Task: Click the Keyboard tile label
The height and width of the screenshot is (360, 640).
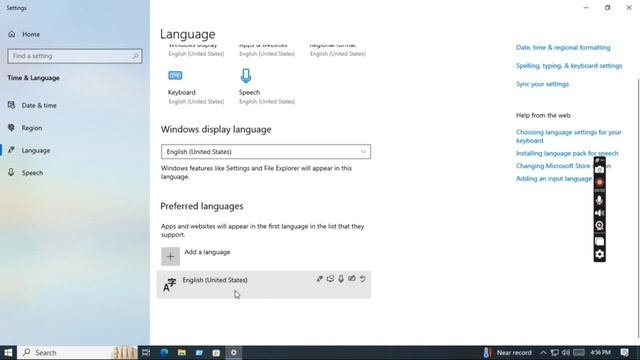Action: [x=182, y=93]
